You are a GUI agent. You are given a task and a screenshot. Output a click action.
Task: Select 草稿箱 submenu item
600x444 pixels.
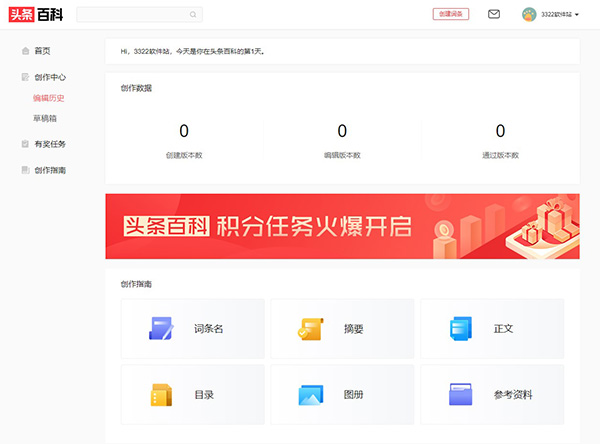(45, 118)
